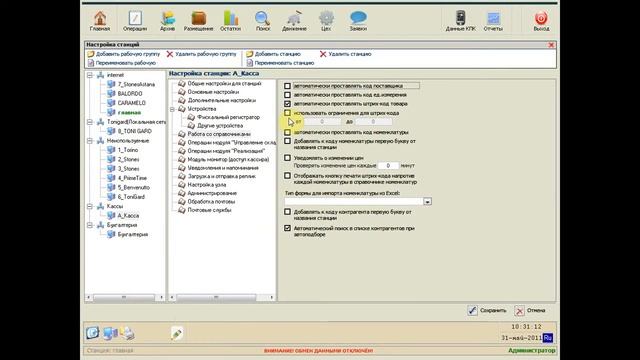This screenshot has height=360, width=640.
Task: Open the Цех gear icon
Action: (326, 21)
